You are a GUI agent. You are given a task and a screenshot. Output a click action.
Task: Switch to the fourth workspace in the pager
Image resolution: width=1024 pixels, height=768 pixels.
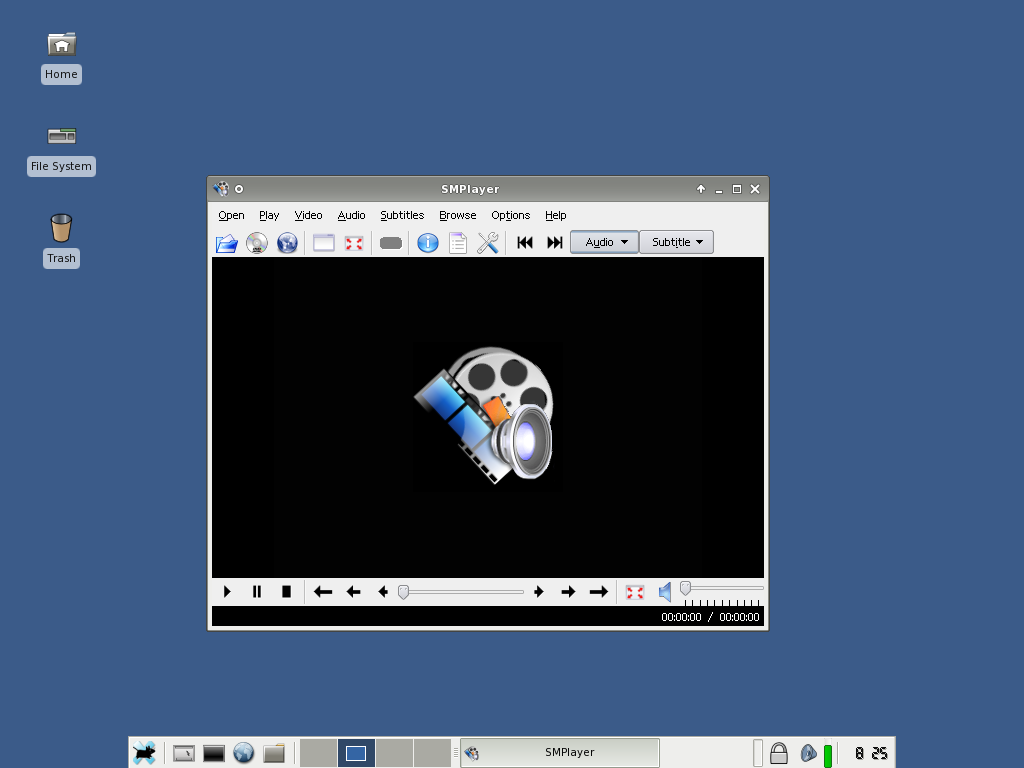432,753
